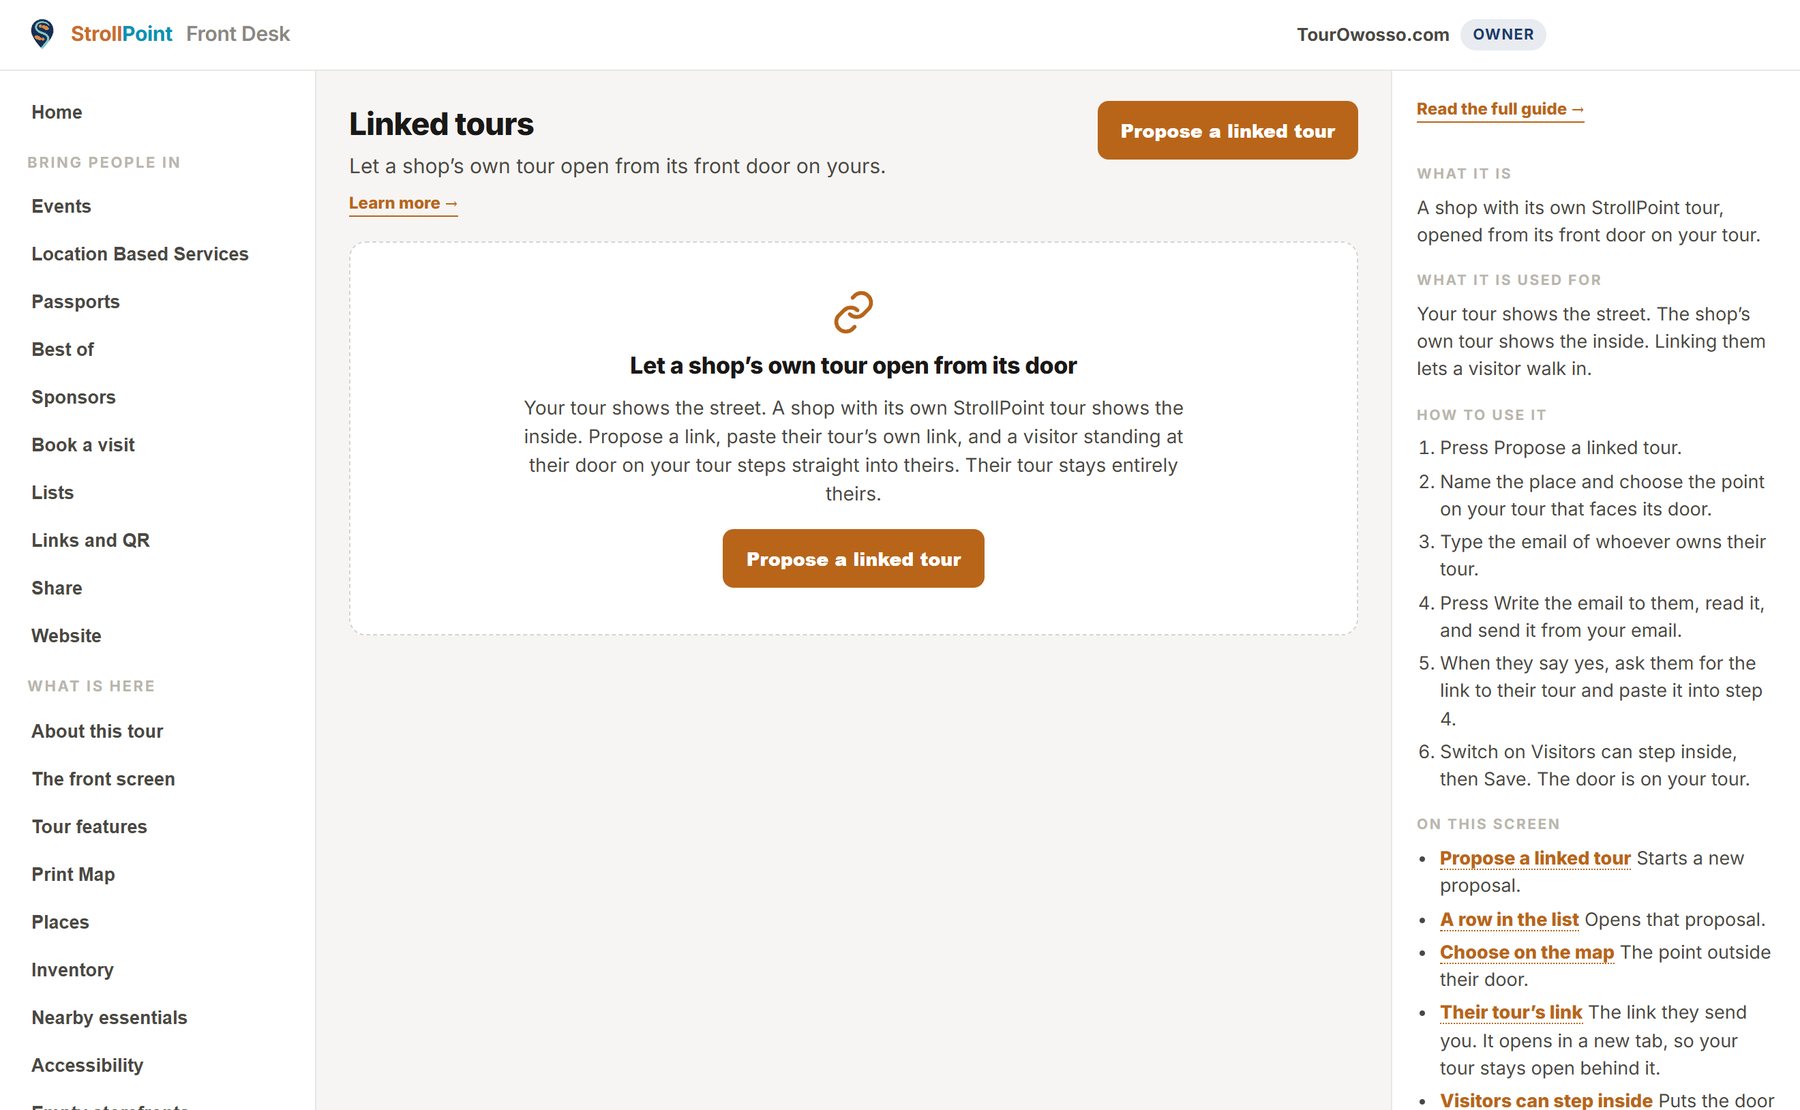Click Choose on the map link
Viewport: 1800px width, 1110px height.
pos(1527,952)
